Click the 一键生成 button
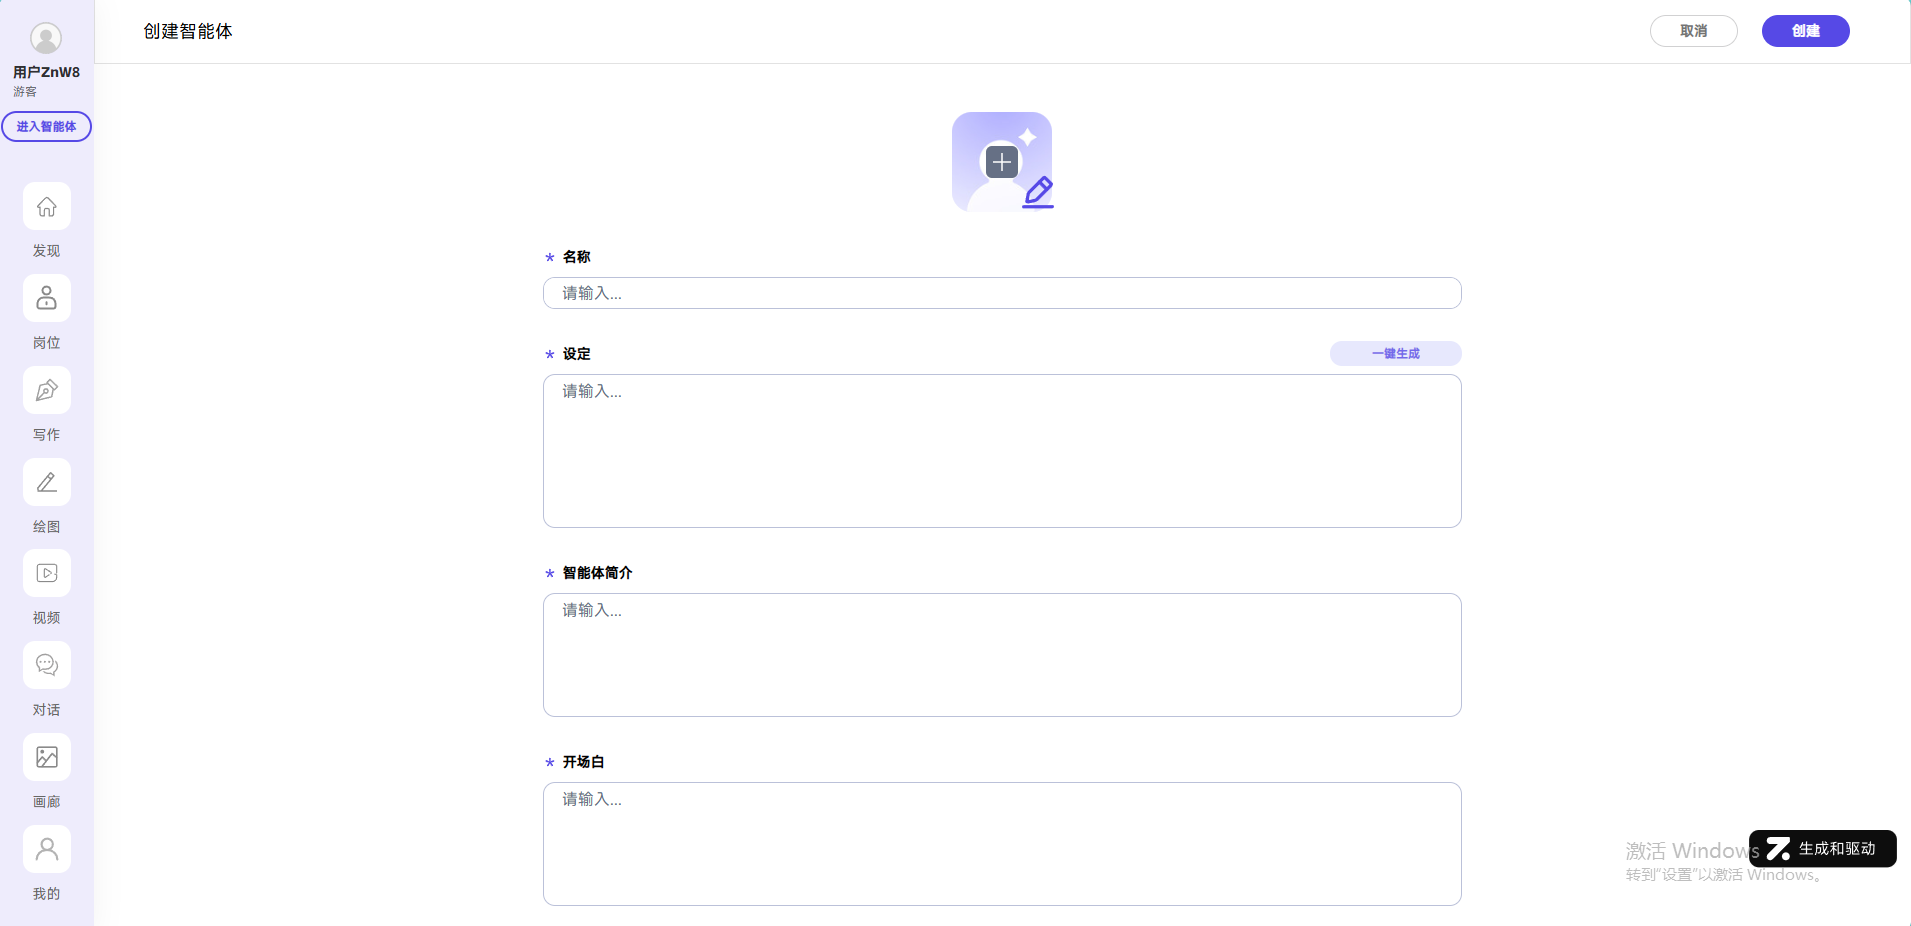The width and height of the screenshot is (1911, 926). click(1395, 354)
